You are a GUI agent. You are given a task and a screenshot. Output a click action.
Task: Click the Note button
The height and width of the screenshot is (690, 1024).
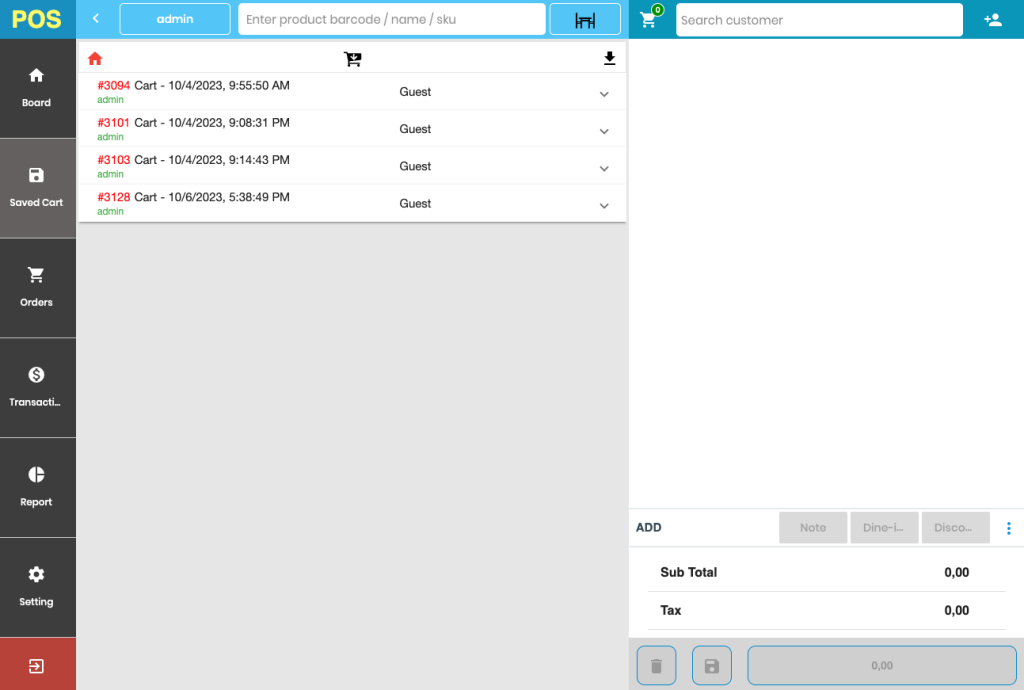(x=813, y=528)
